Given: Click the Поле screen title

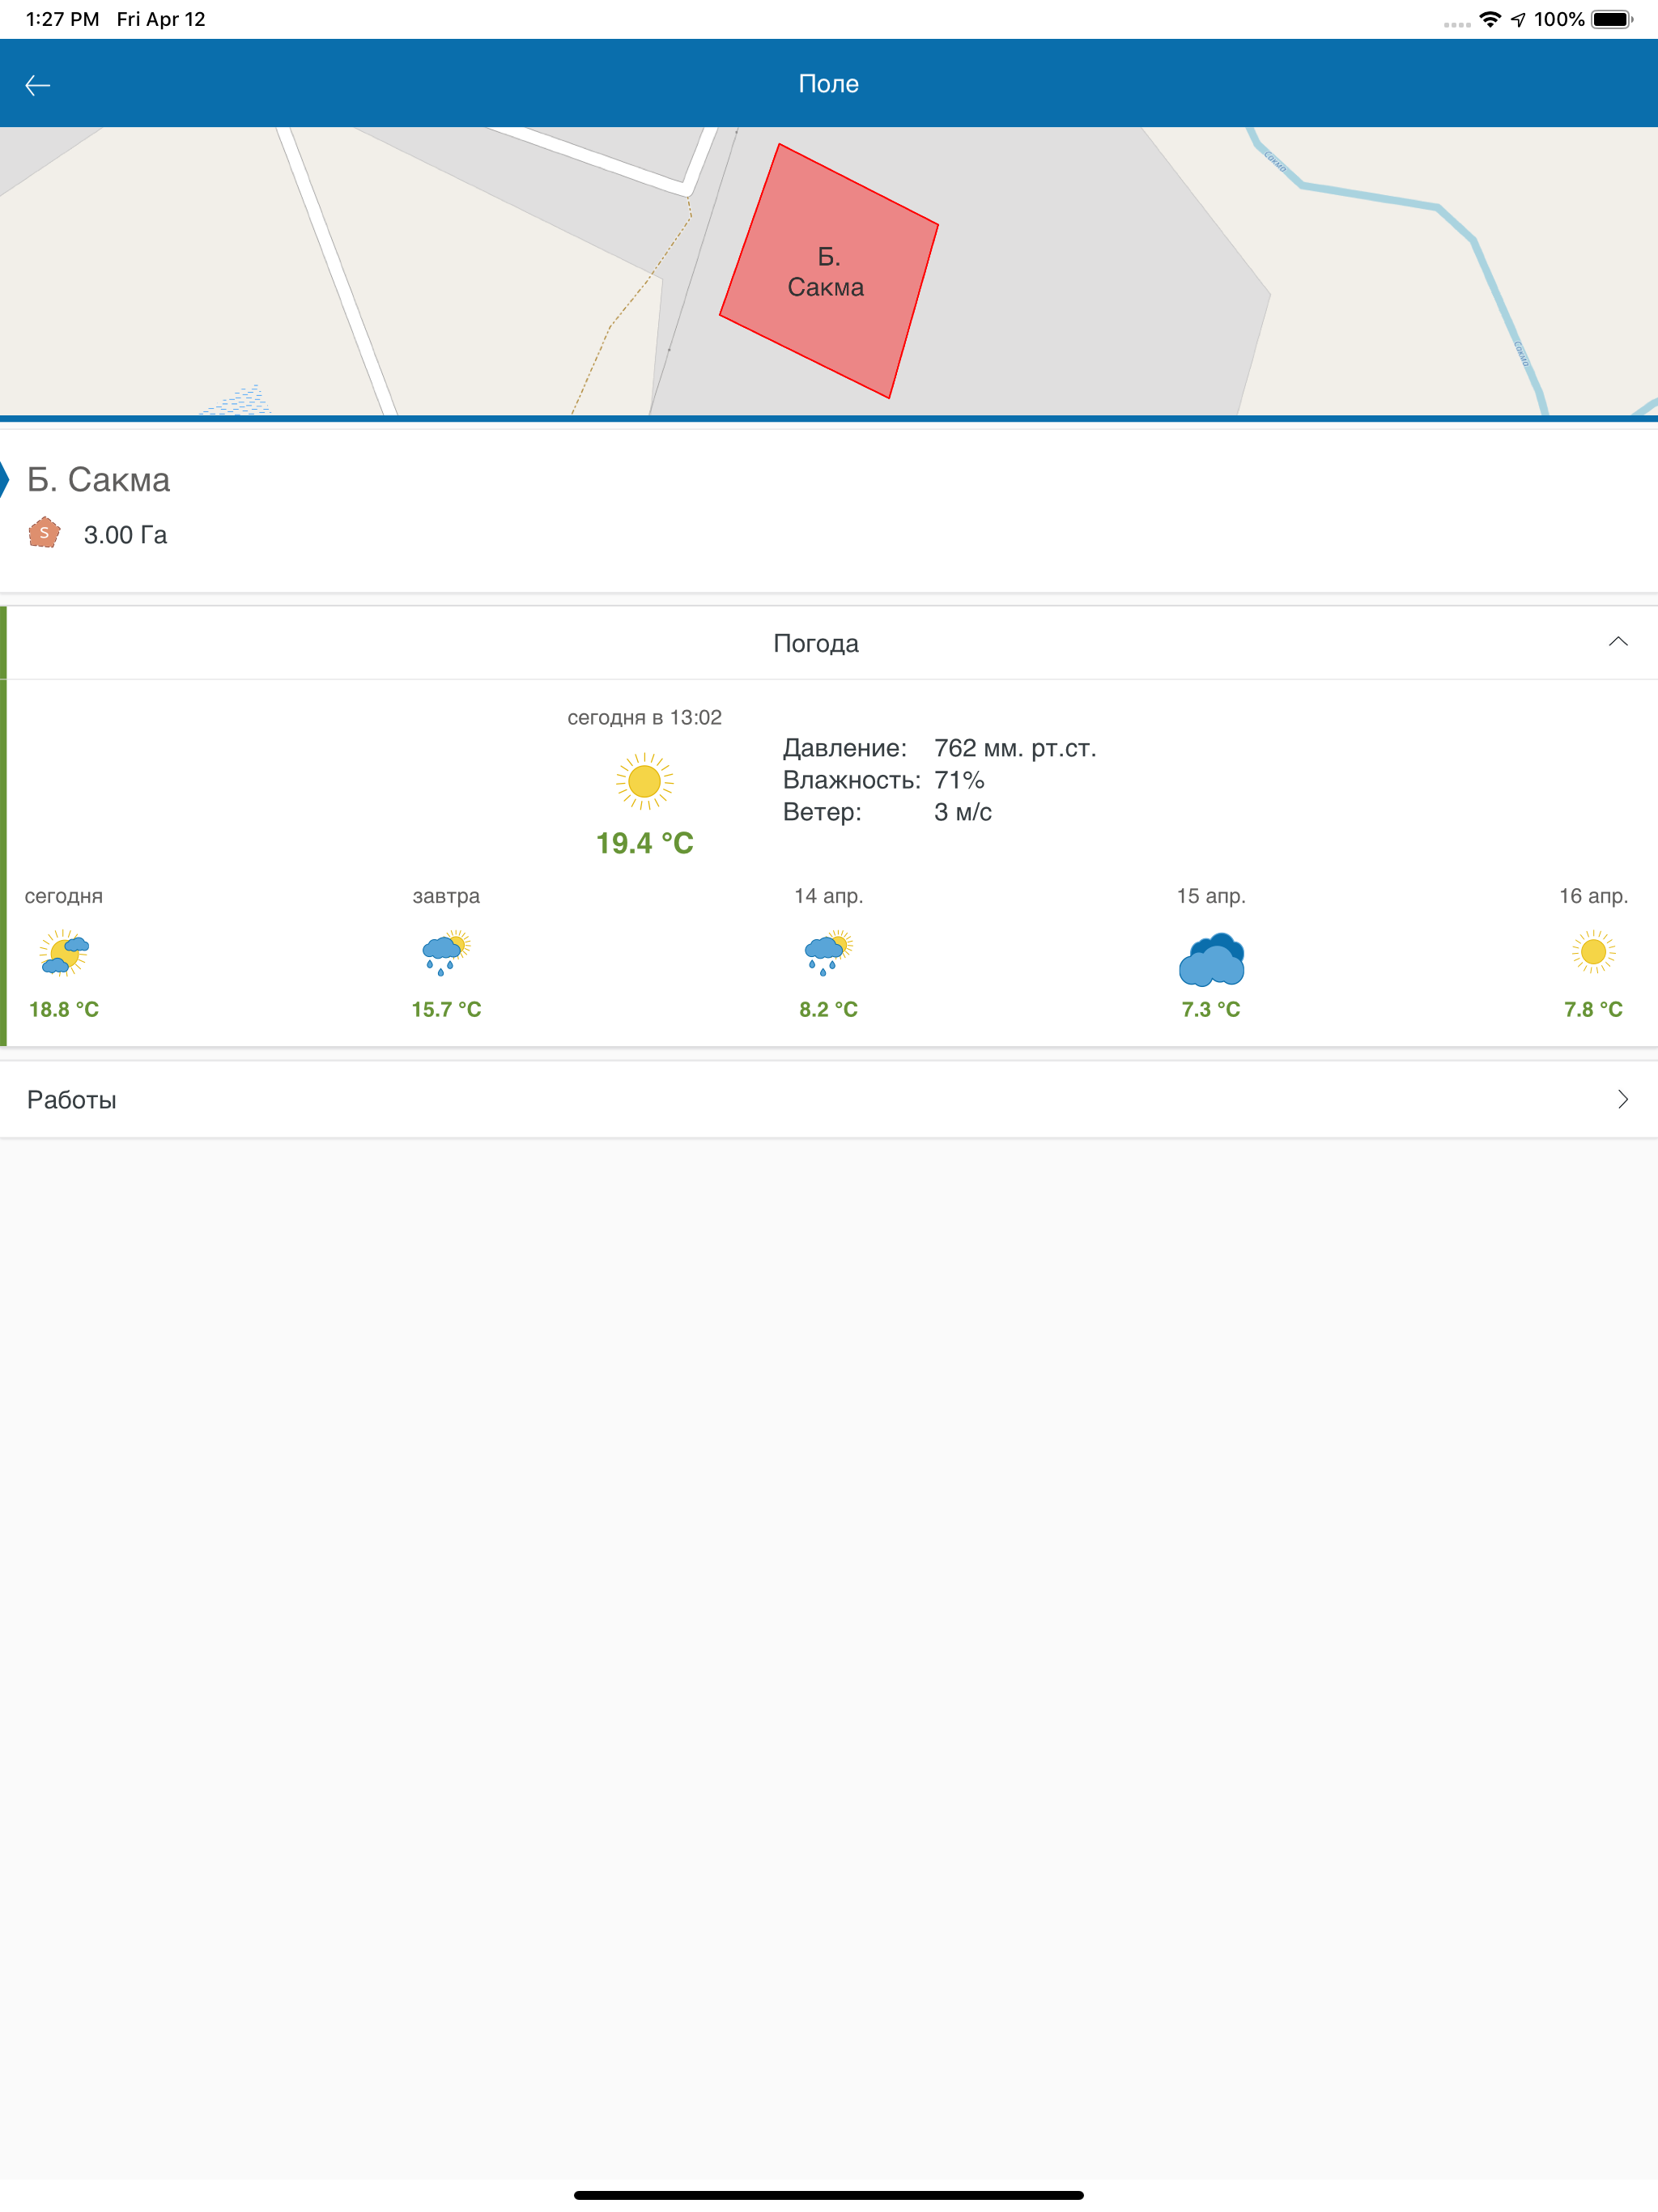Looking at the screenshot, I should 829,84.
